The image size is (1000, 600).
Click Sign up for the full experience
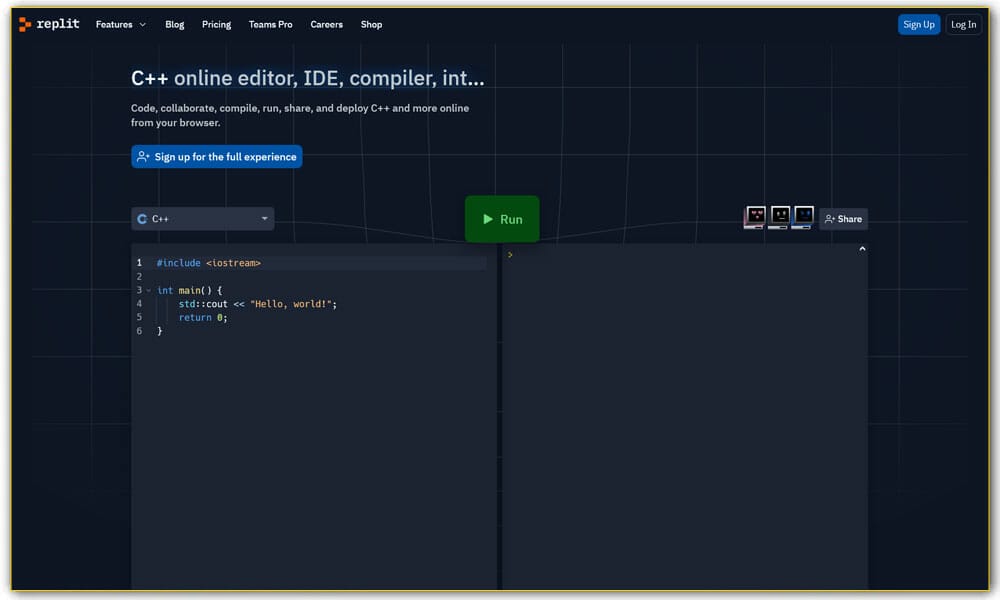[x=216, y=156]
